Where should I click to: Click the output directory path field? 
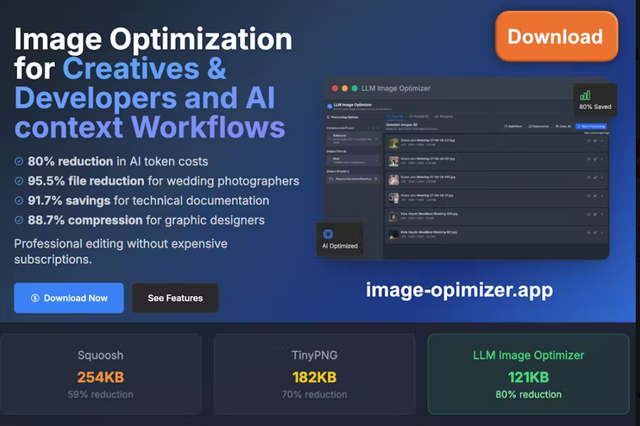(353, 179)
